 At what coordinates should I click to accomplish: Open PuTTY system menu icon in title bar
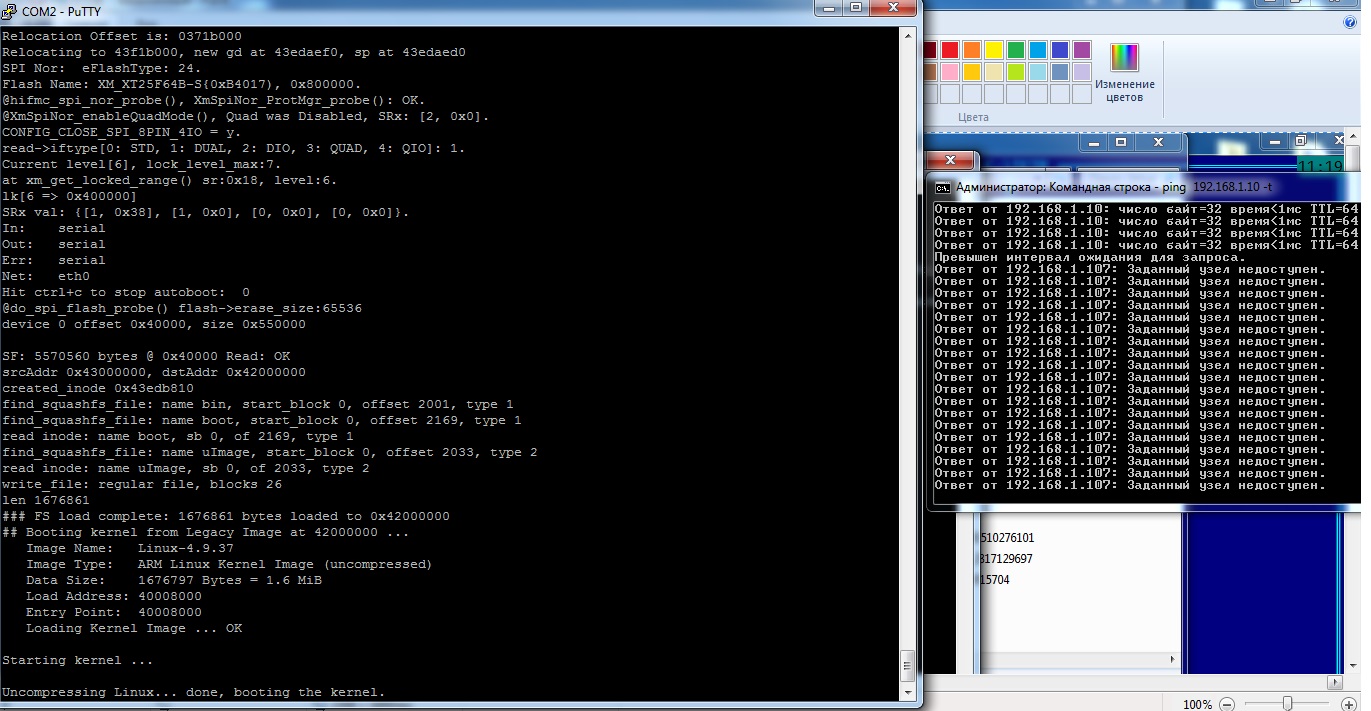tap(11, 9)
